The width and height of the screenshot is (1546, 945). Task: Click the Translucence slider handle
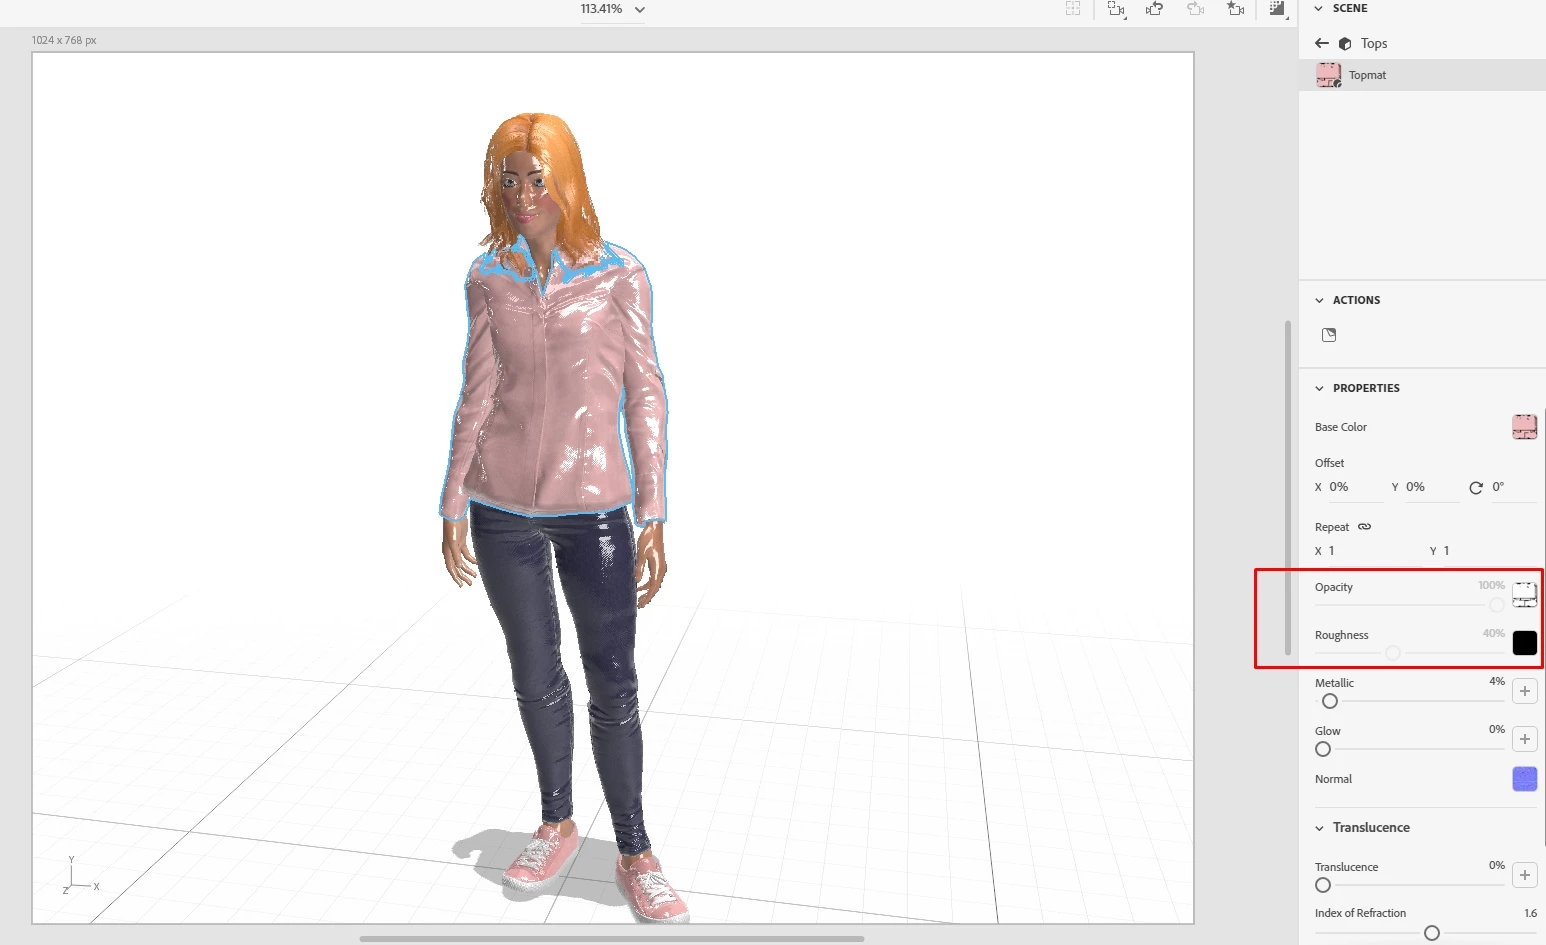click(x=1323, y=885)
